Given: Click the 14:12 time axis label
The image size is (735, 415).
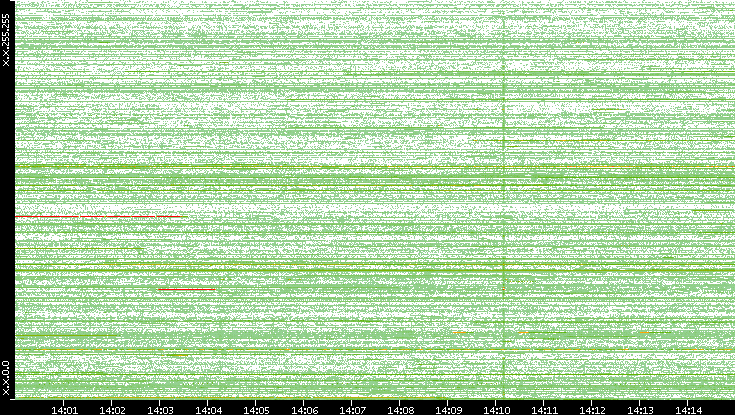Looking at the screenshot, I should pyautogui.click(x=592, y=411).
